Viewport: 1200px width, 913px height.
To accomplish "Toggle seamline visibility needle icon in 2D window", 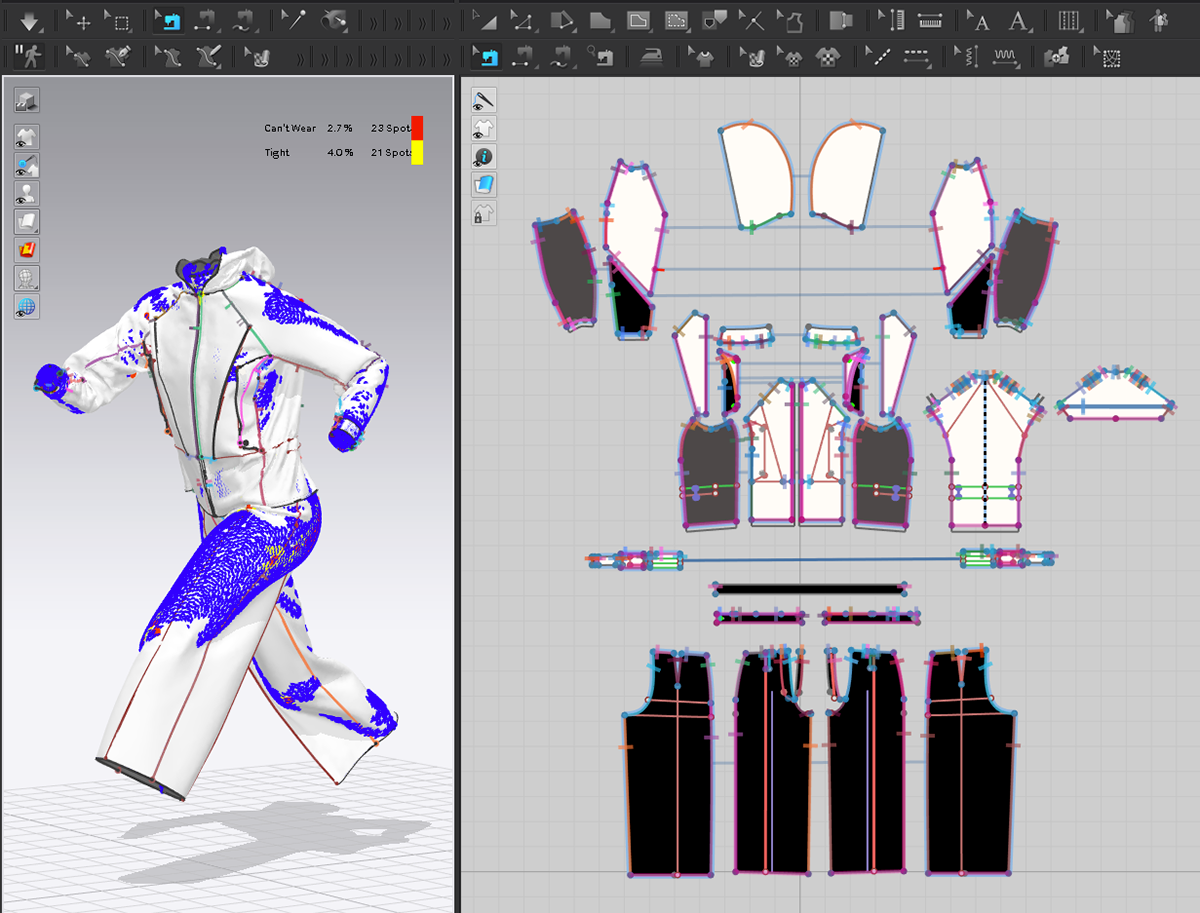I will pos(484,100).
